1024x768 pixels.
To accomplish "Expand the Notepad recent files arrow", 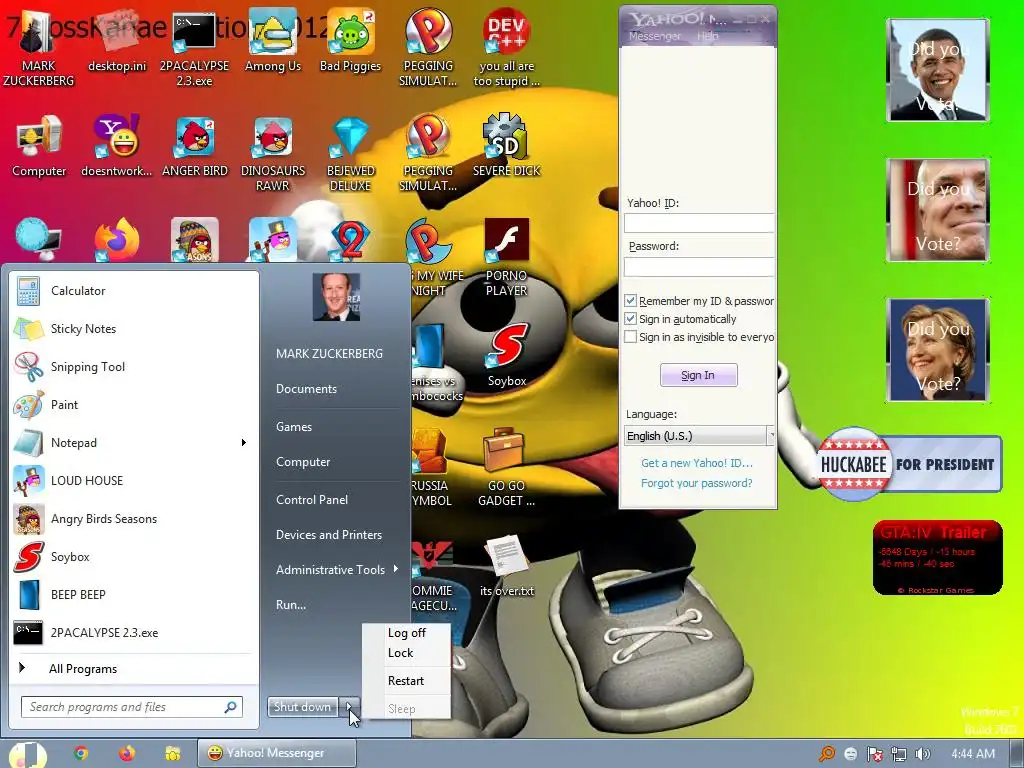I will coord(244,443).
